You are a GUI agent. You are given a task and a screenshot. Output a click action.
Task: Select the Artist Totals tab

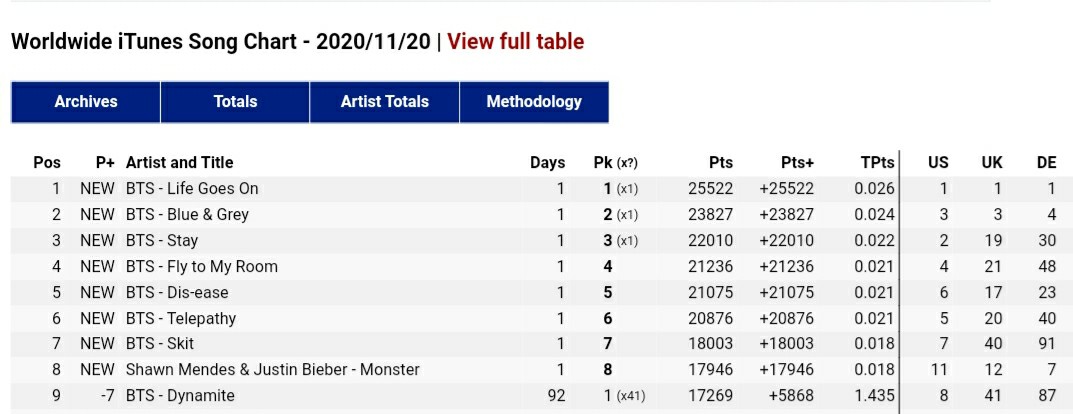click(x=384, y=102)
